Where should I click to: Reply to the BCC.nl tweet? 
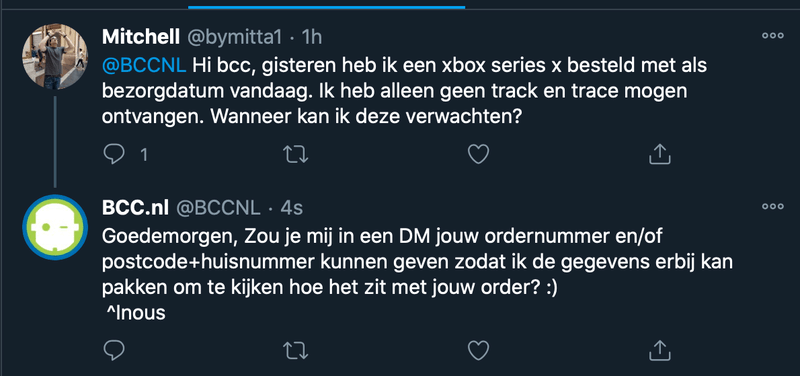click(x=114, y=350)
